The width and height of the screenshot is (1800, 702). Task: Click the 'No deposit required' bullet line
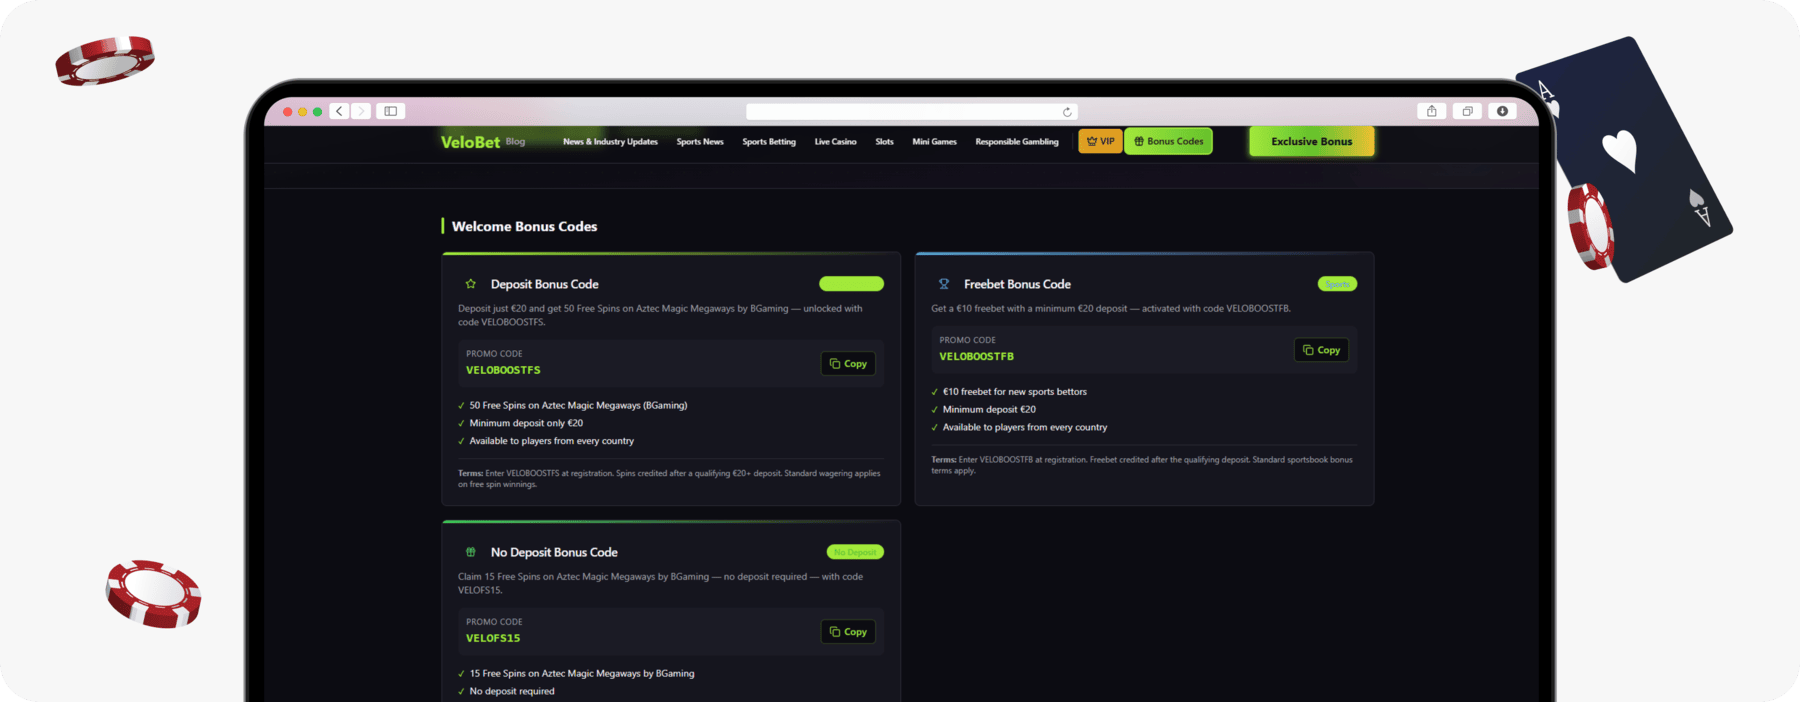pyautogui.click(x=512, y=691)
